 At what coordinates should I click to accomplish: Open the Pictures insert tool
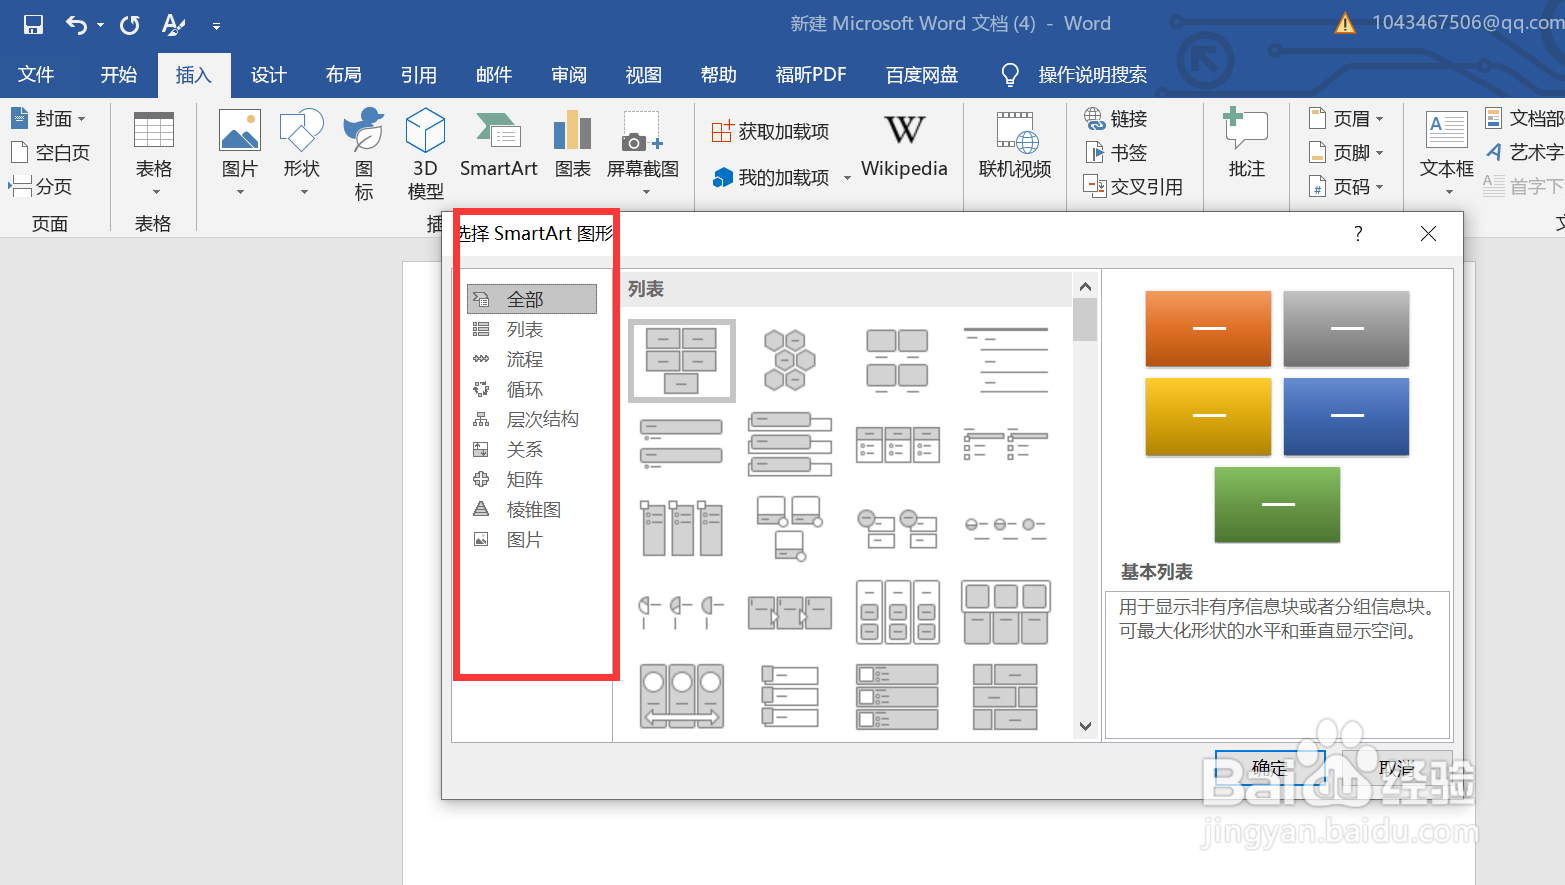(240, 152)
